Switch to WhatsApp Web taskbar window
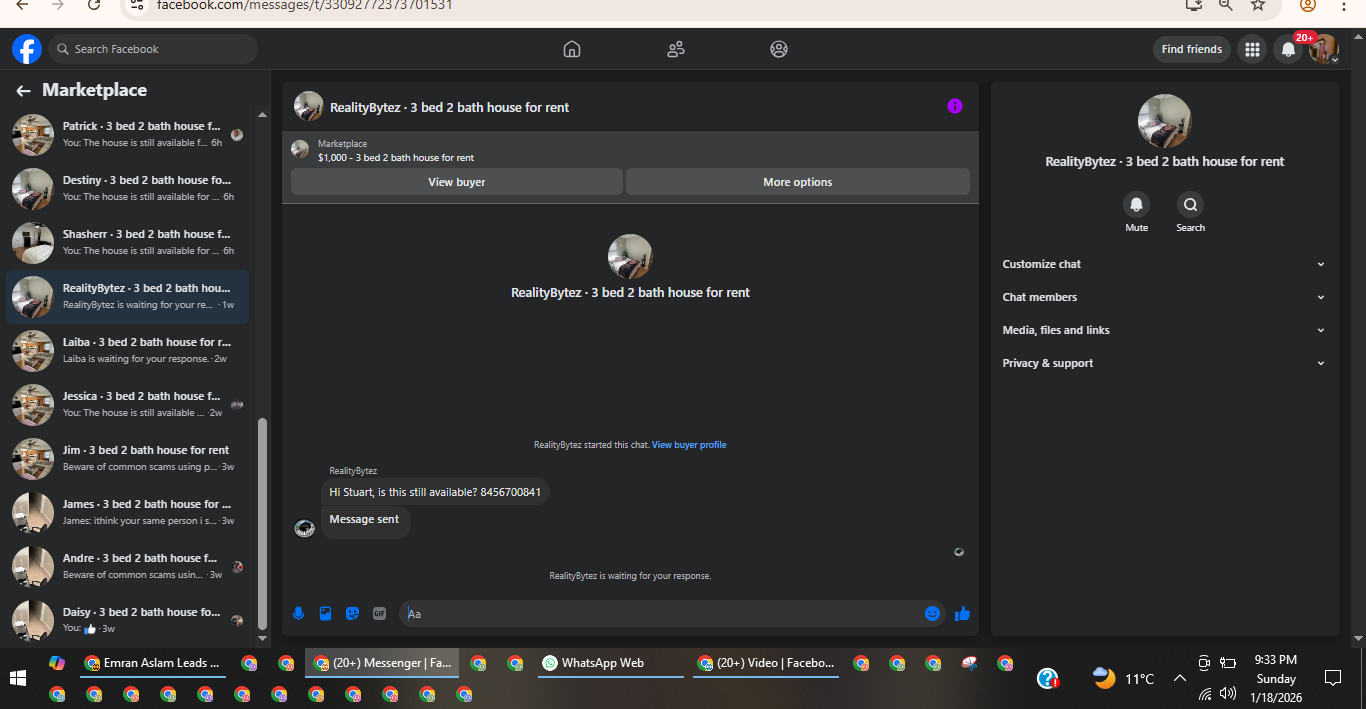Viewport: 1366px width, 709px height. pos(611,663)
